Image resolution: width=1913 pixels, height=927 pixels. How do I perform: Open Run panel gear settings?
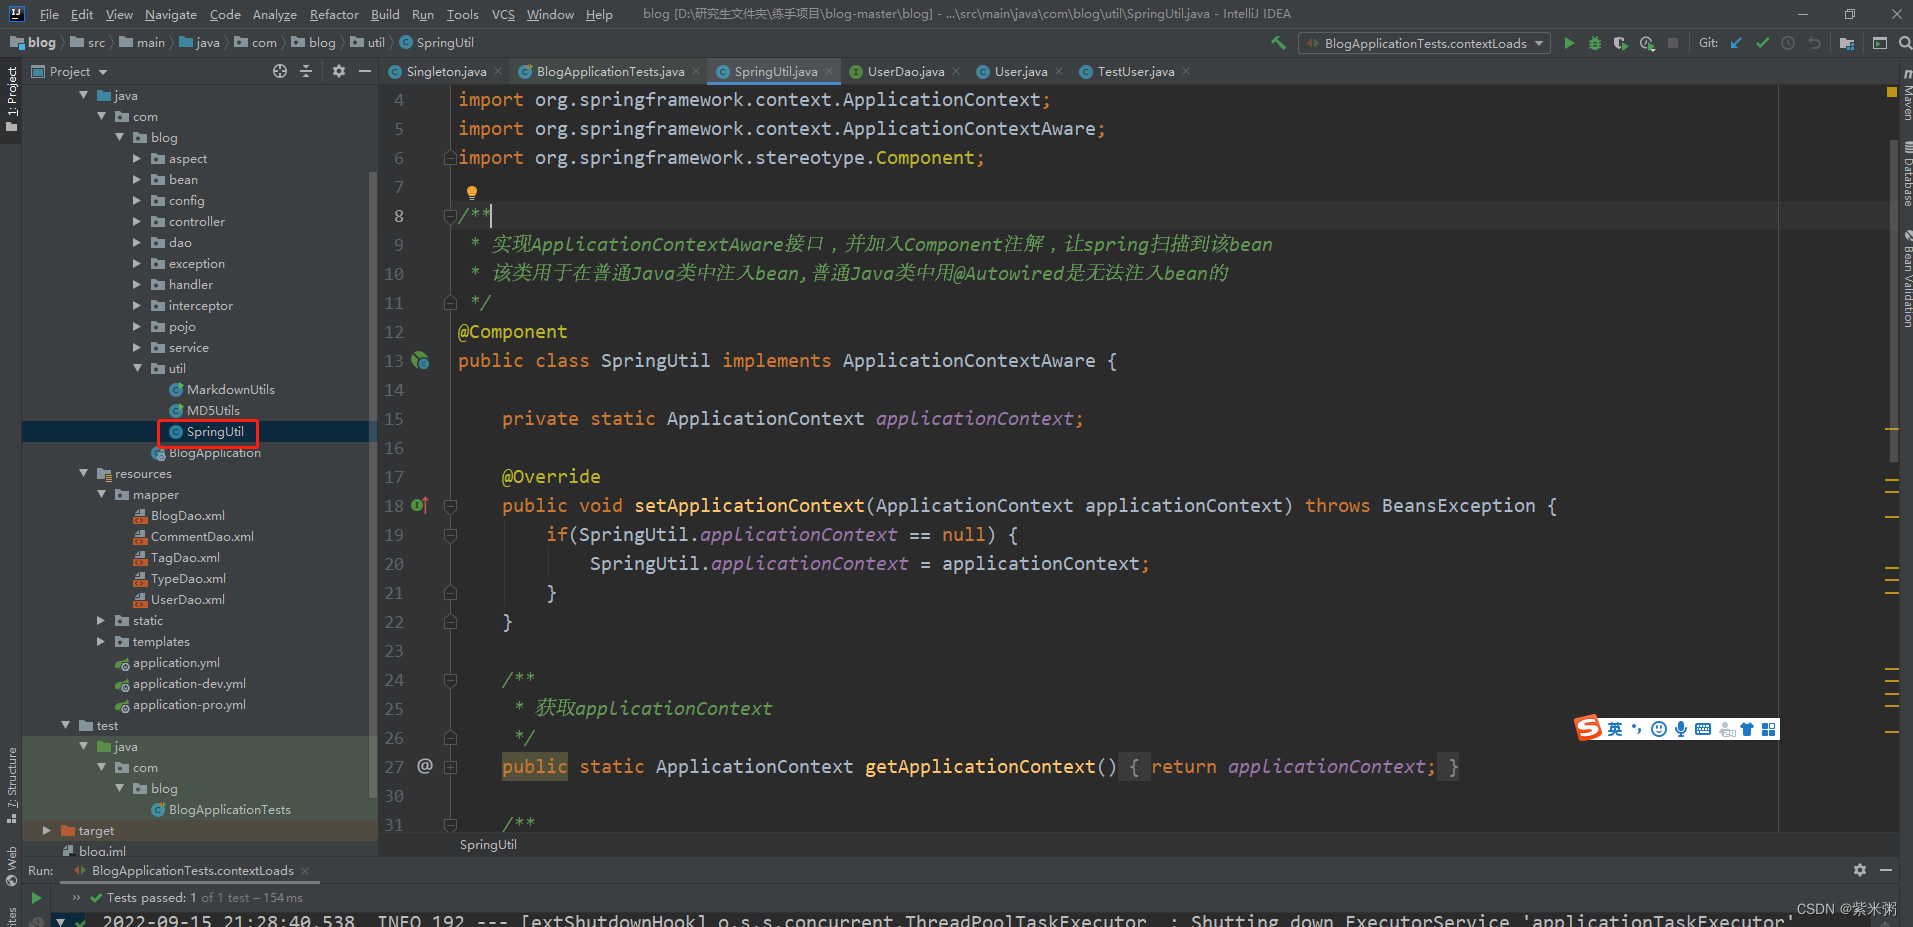tap(1860, 870)
